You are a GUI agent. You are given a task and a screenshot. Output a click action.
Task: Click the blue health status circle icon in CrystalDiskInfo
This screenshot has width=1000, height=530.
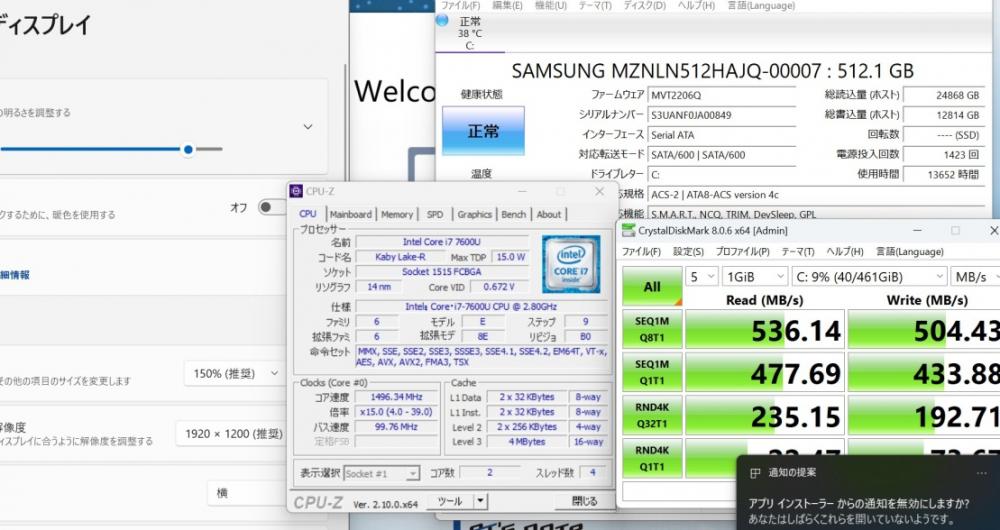[442, 20]
